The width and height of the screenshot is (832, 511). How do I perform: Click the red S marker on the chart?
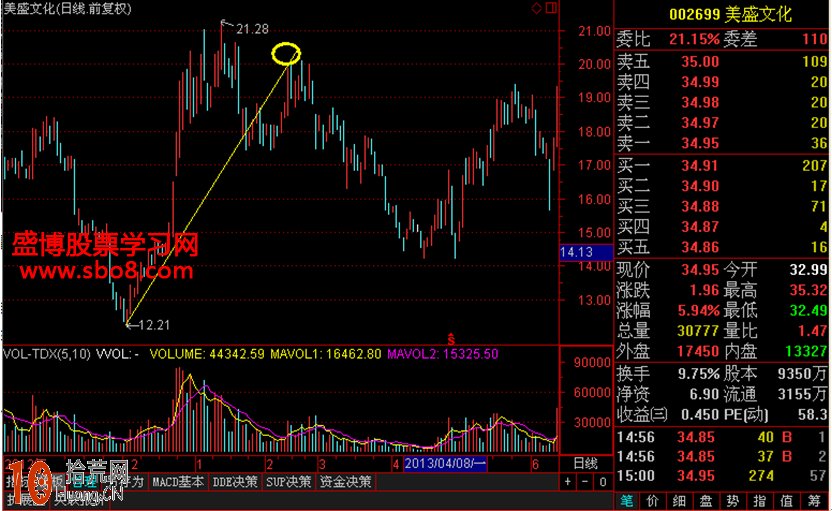(x=451, y=338)
